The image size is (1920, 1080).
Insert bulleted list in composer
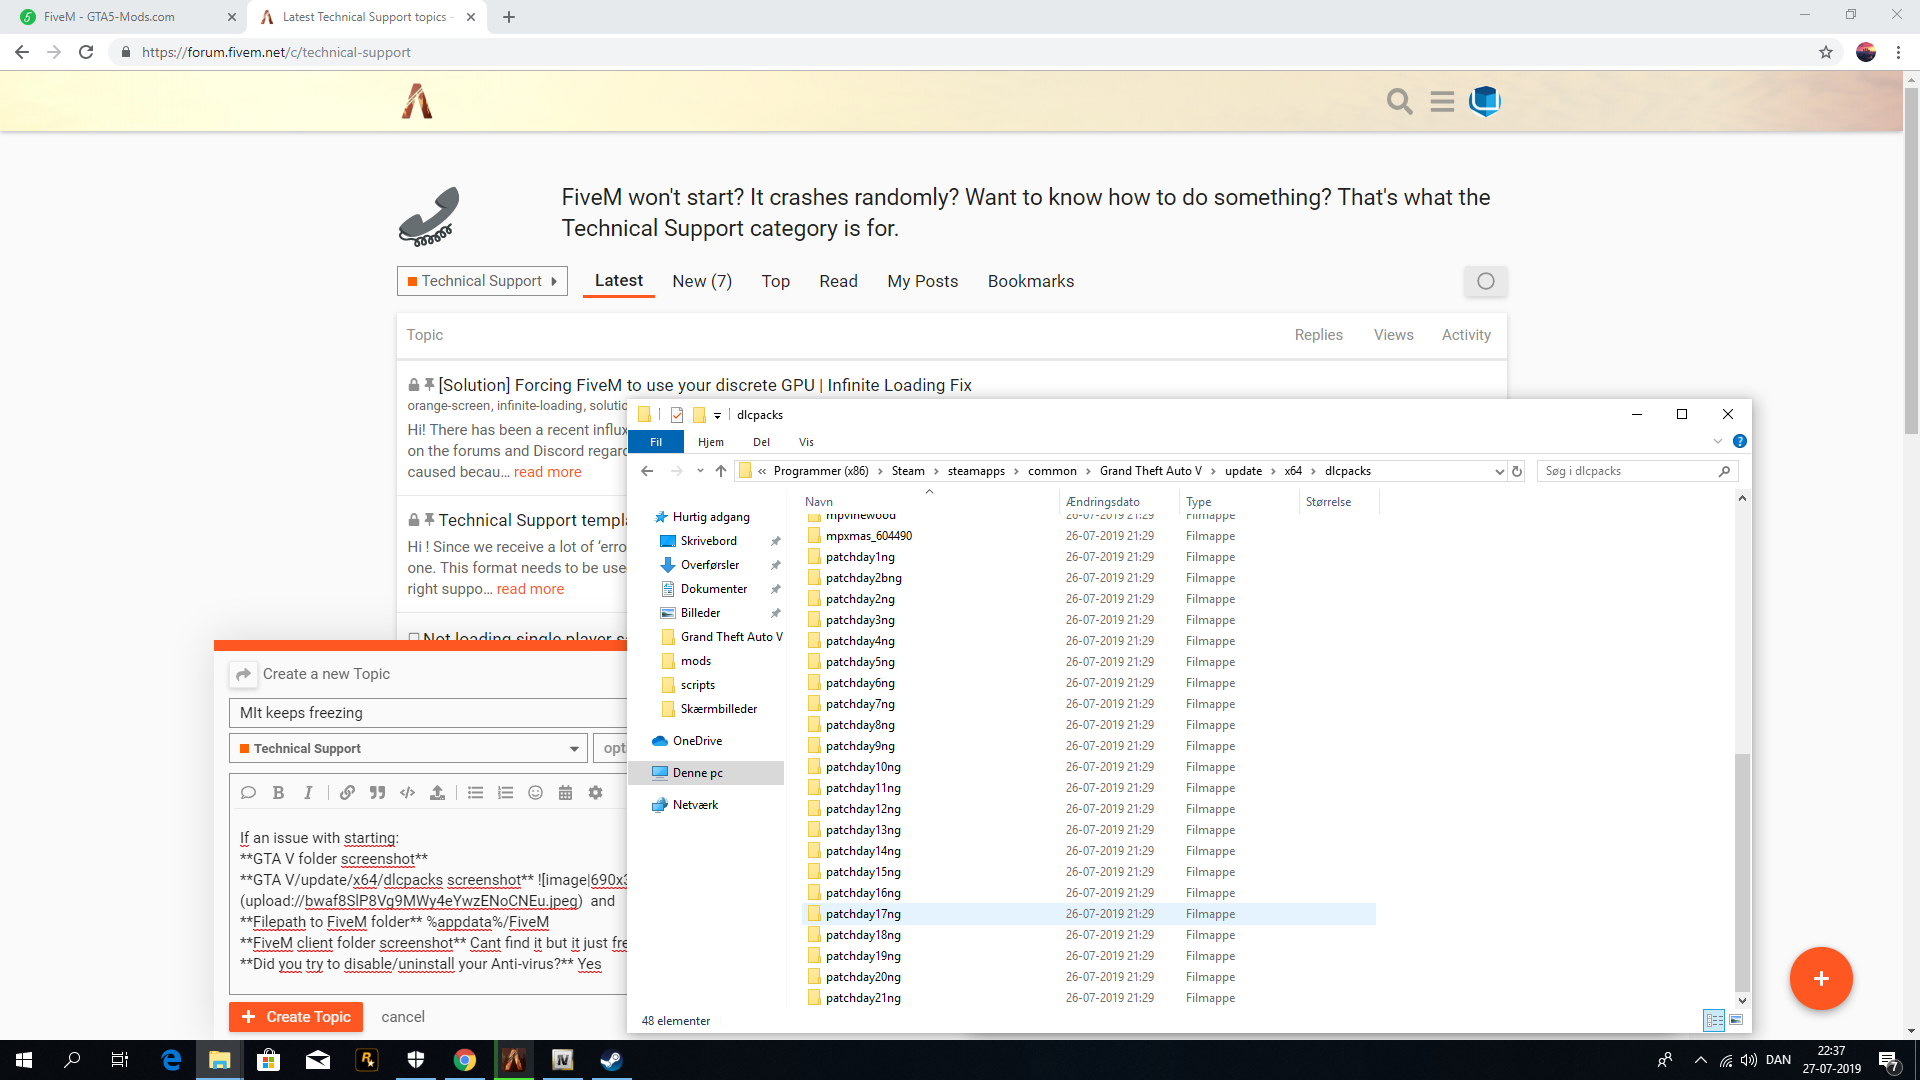pyautogui.click(x=475, y=792)
